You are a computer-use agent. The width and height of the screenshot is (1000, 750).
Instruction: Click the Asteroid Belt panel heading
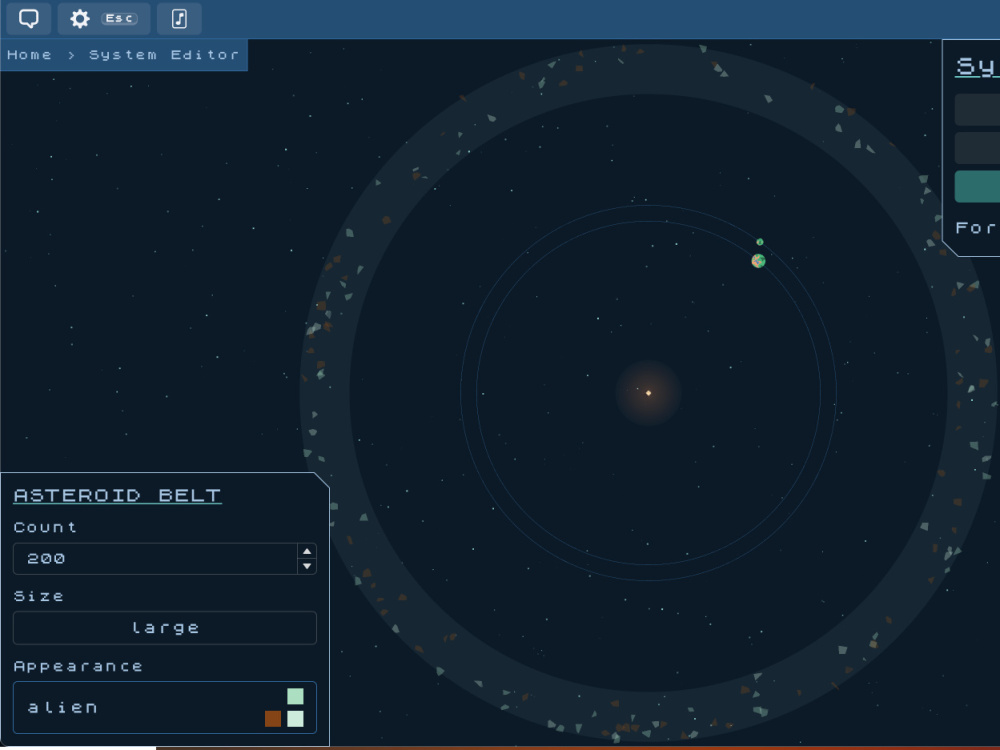(x=117, y=496)
